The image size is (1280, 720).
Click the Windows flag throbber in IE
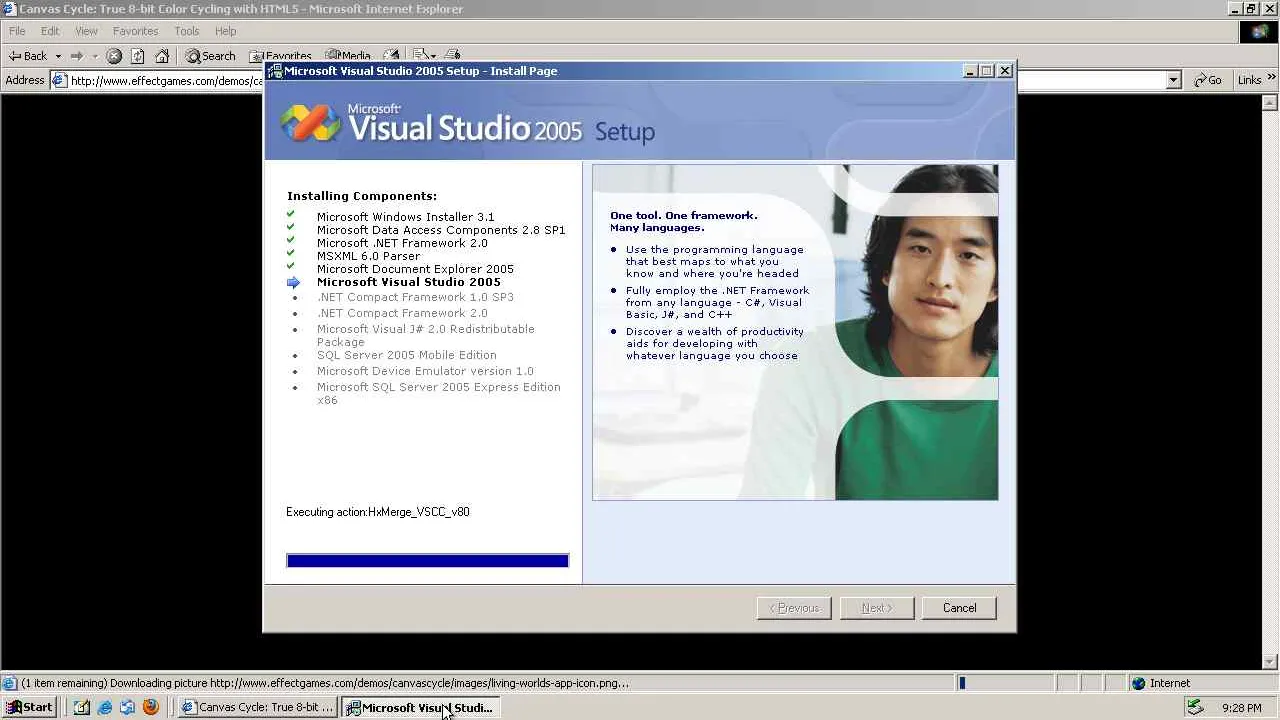click(1259, 31)
